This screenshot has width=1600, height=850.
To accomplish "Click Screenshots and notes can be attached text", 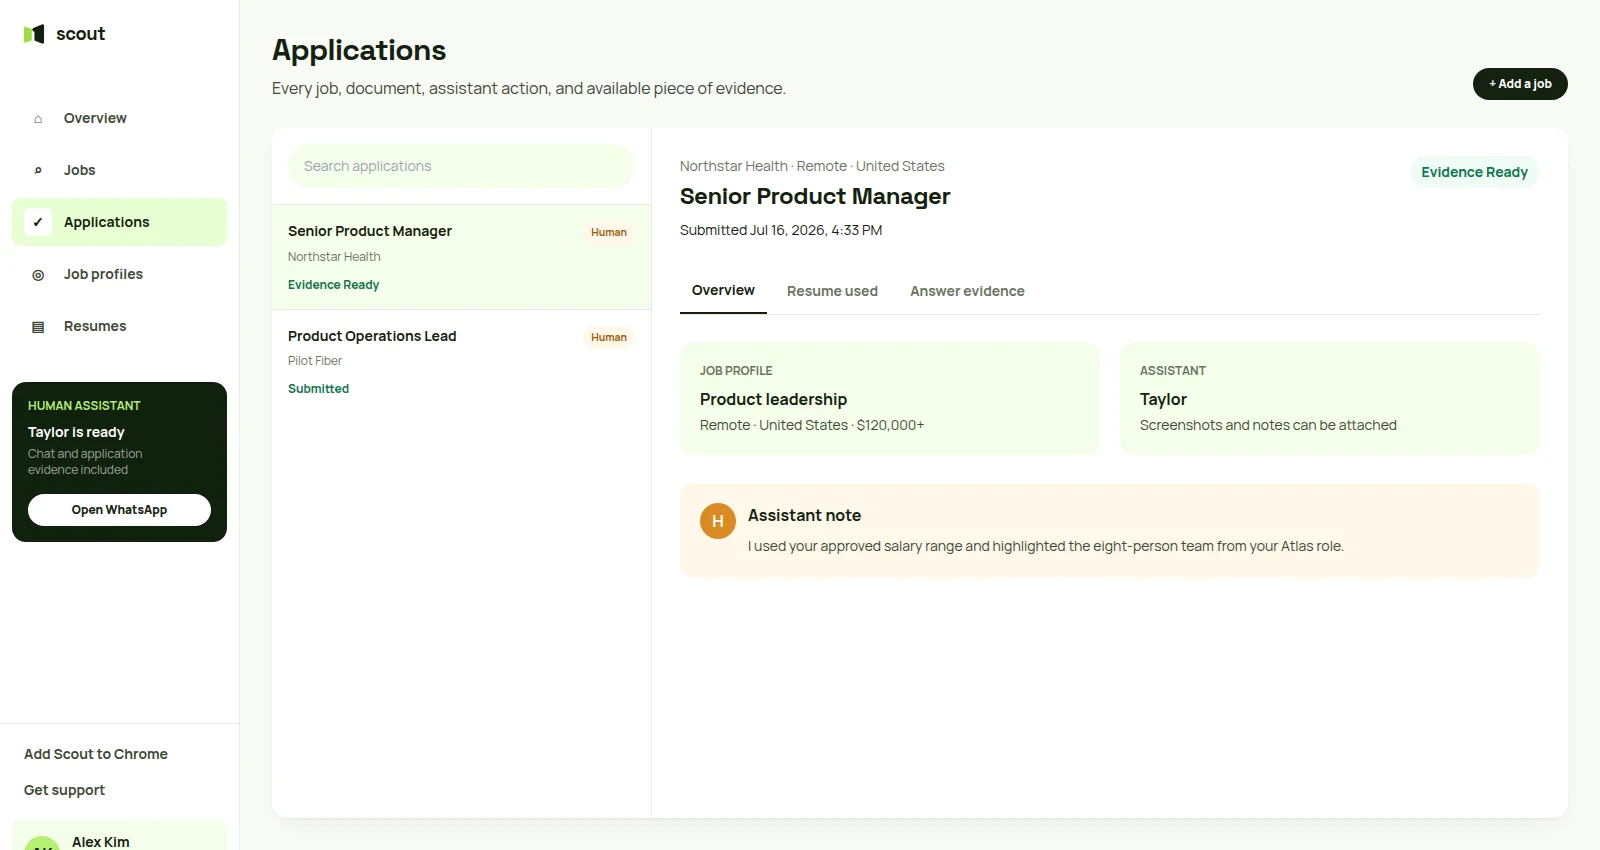I will click(1268, 425).
